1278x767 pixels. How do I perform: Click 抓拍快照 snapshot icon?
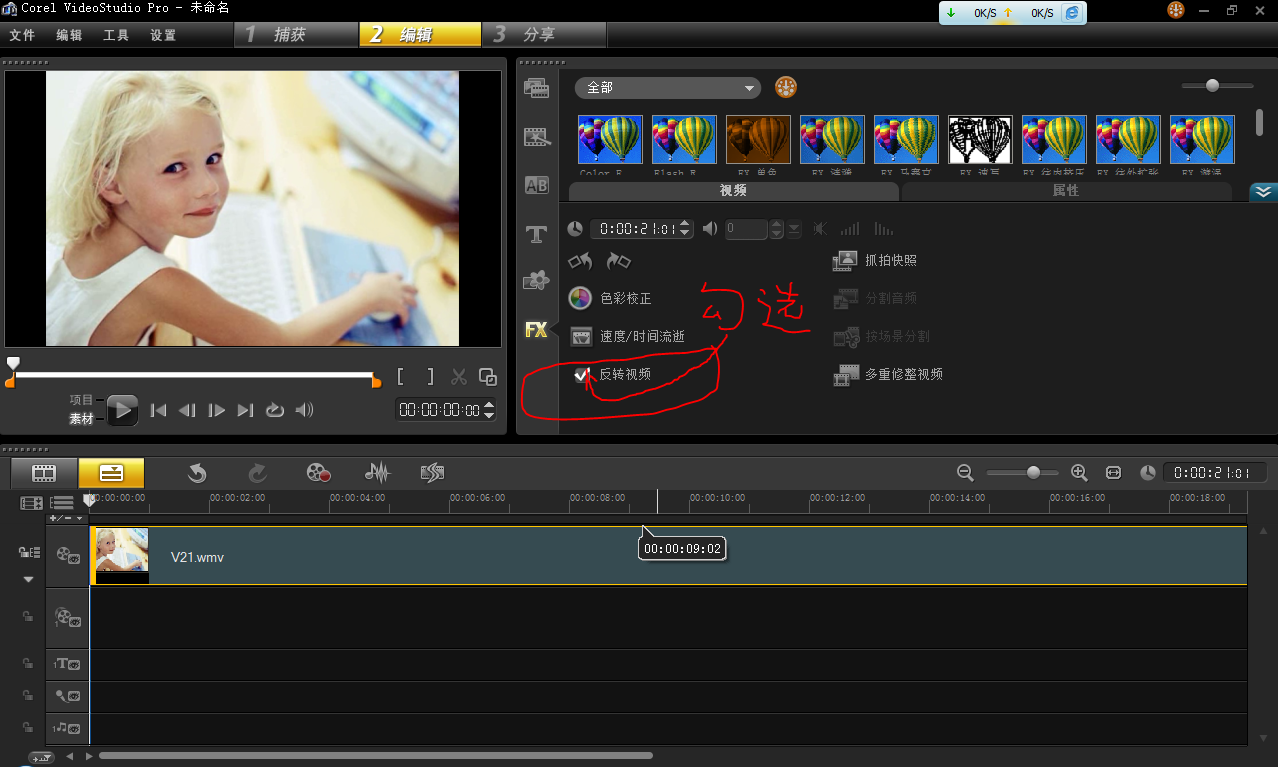pyautogui.click(x=846, y=260)
